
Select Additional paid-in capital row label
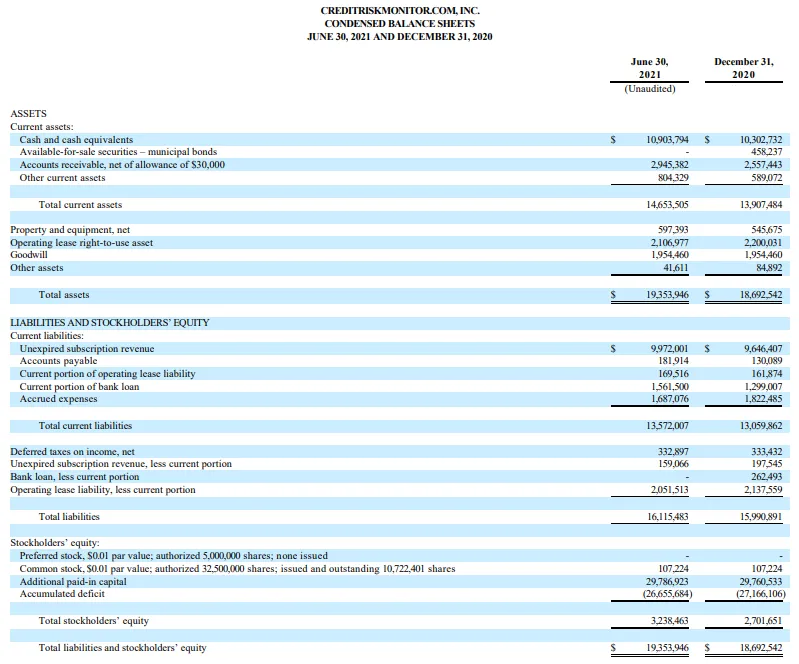[73, 581]
